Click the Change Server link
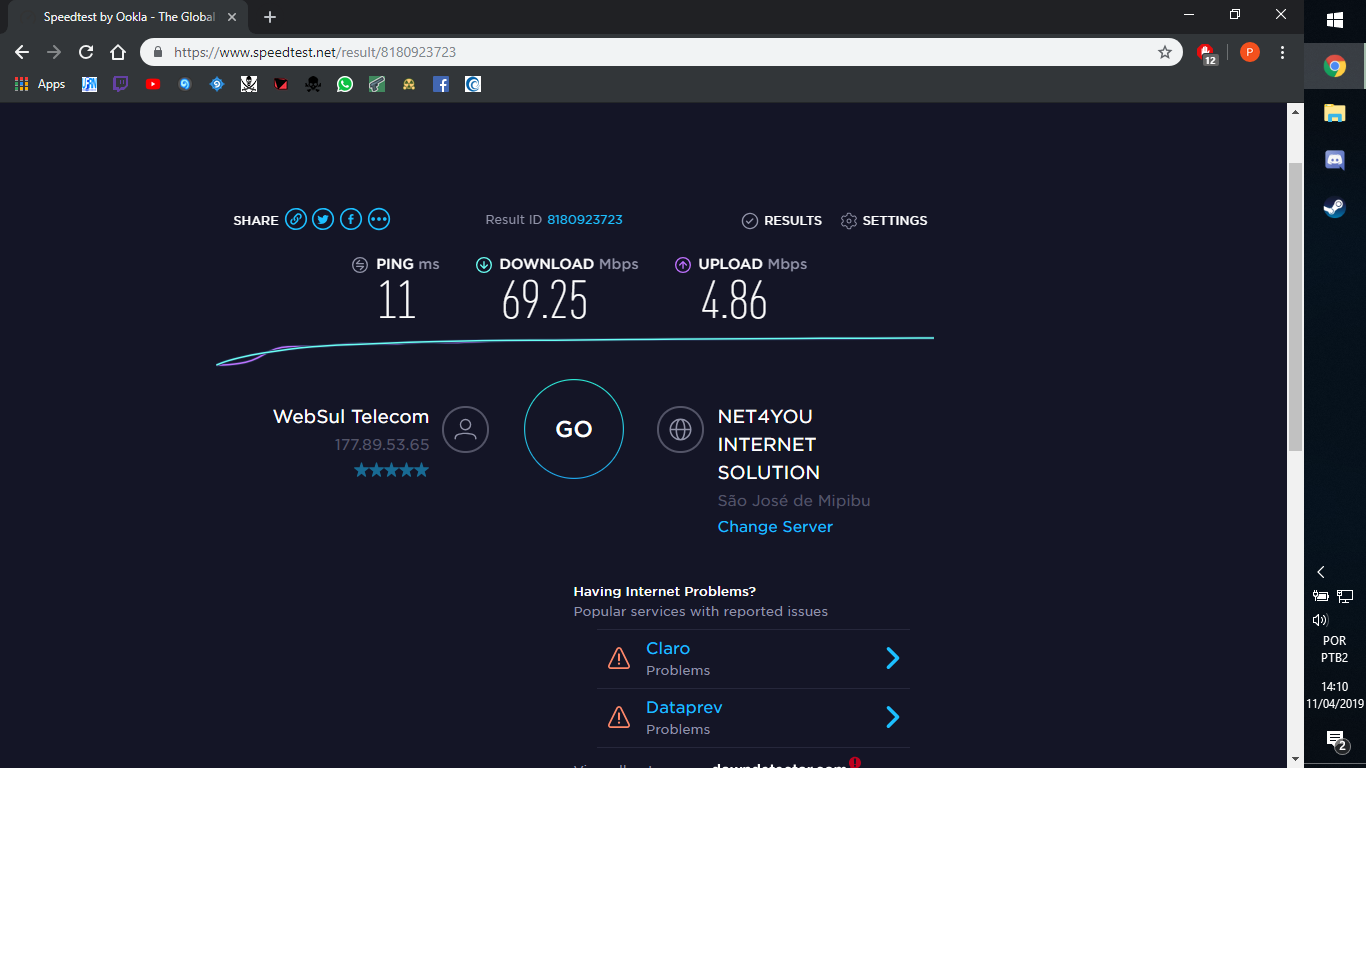Screen dimensions: 1366x968 click(x=775, y=527)
